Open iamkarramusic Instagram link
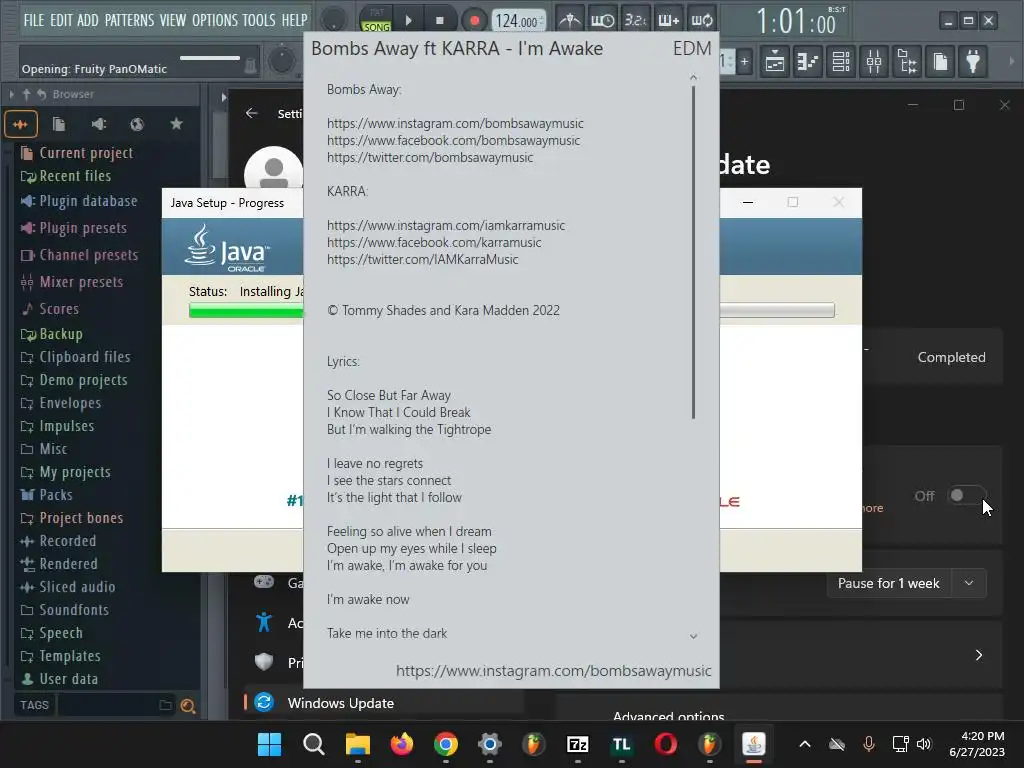 pyautogui.click(x=446, y=225)
